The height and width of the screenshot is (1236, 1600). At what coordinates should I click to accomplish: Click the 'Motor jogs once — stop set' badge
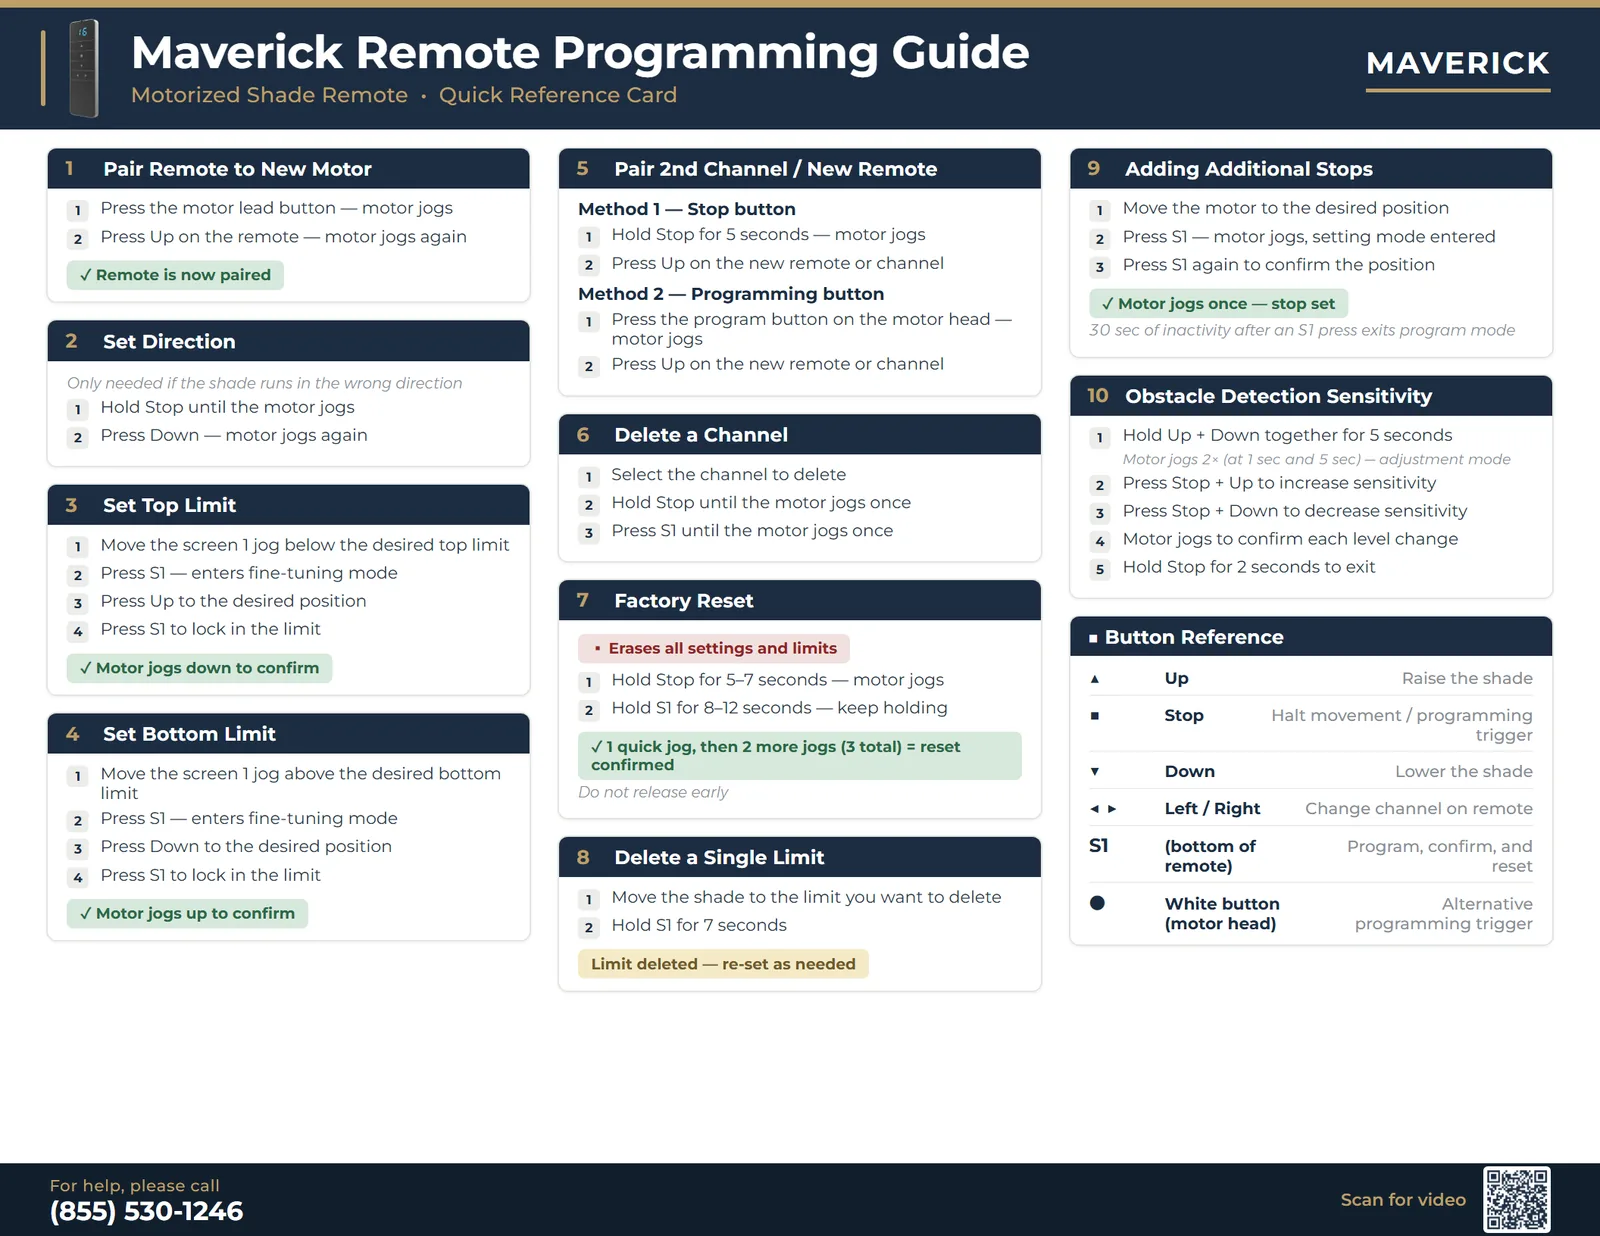(x=1218, y=304)
